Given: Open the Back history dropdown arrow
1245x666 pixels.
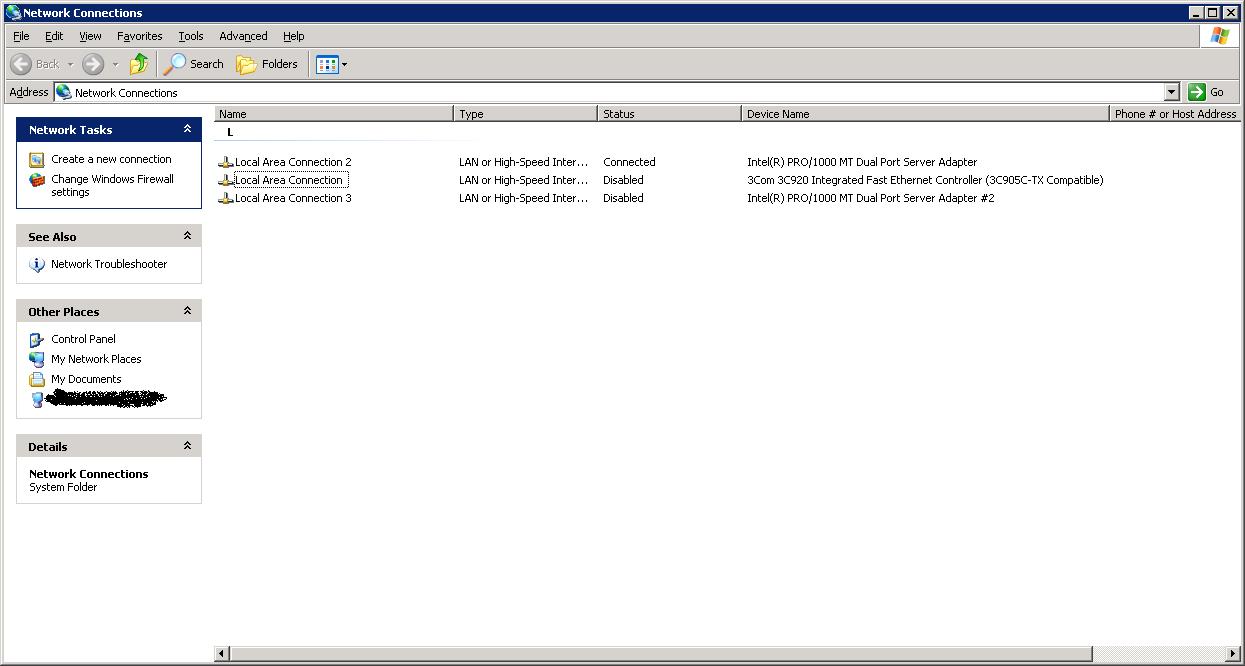Looking at the screenshot, I should click(x=70, y=64).
